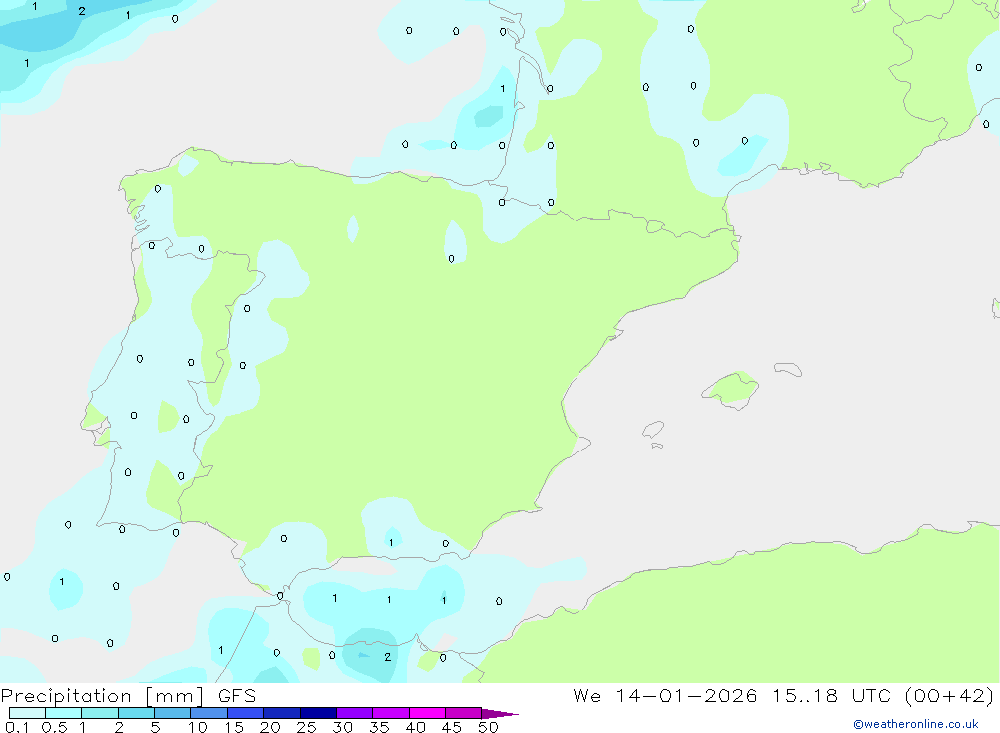The width and height of the screenshot is (1000, 733).
Task: Select the '35' legend scale label
Action: click(x=379, y=727)
